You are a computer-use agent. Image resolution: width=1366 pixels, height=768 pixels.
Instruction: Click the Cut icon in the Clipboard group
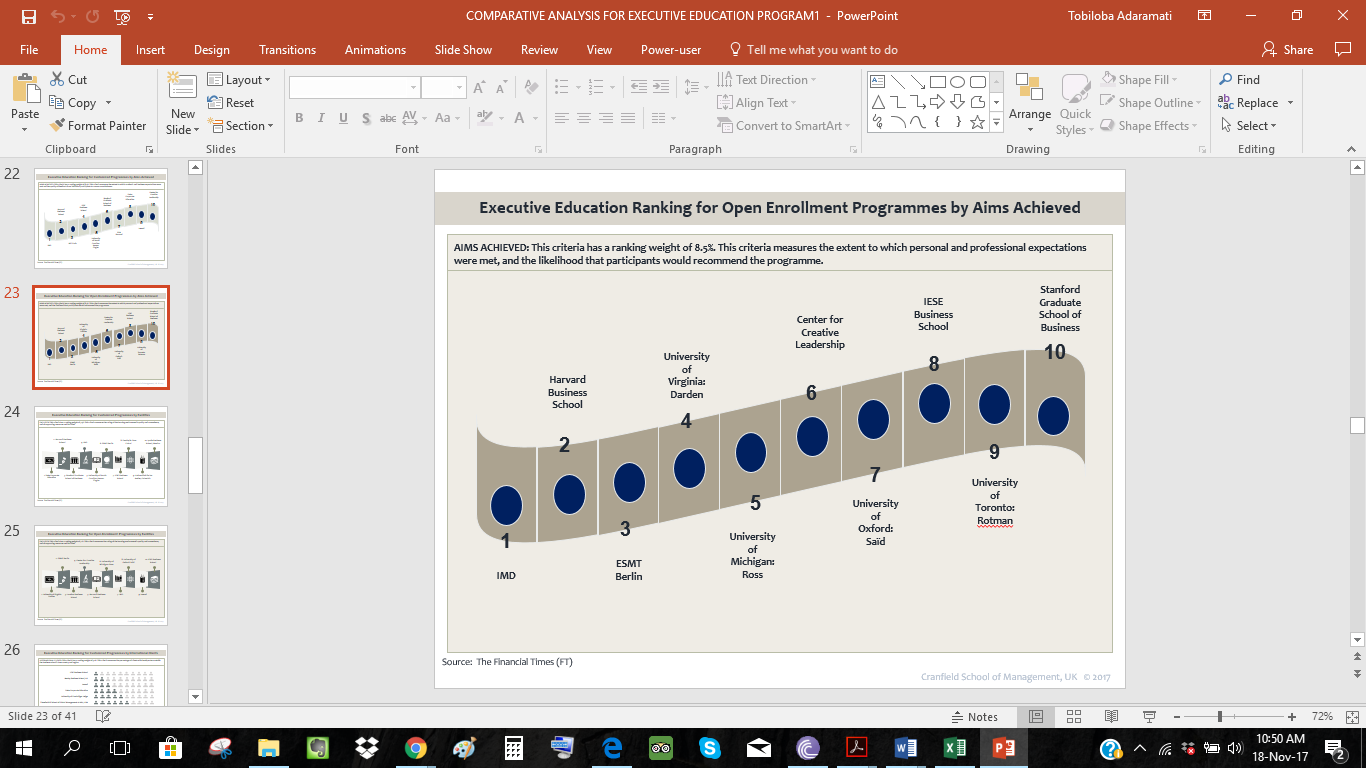click(x=57, y=80)
